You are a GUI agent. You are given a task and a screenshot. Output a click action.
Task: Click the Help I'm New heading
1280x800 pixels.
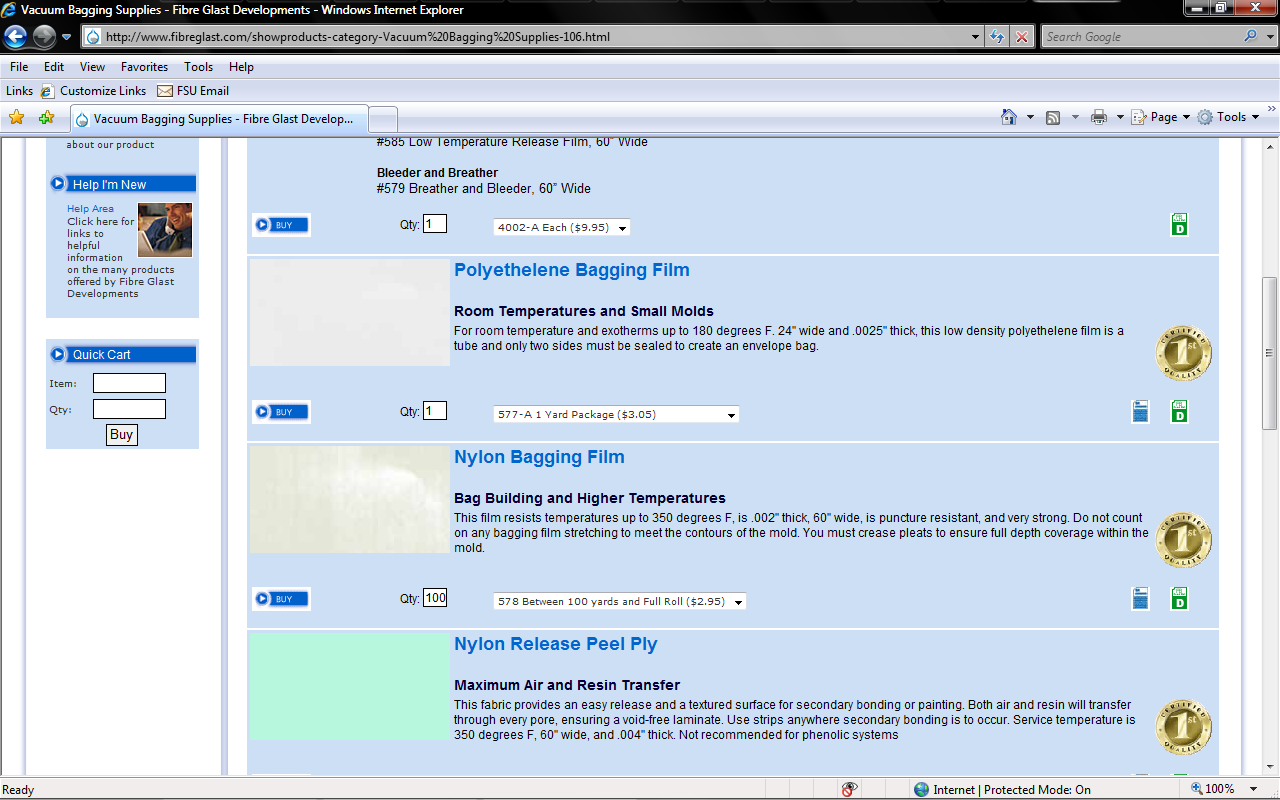coord(109,184)
